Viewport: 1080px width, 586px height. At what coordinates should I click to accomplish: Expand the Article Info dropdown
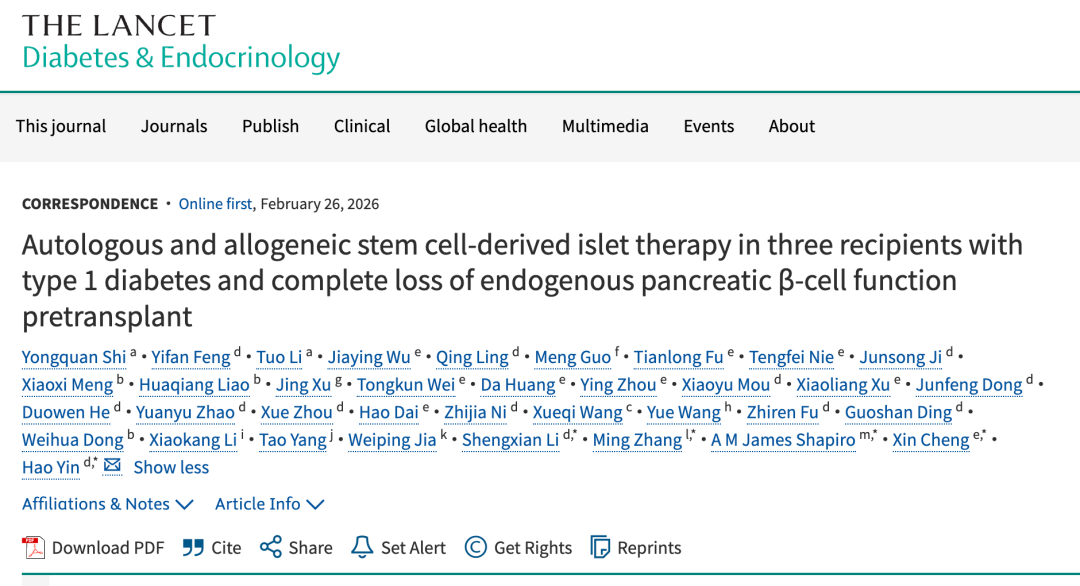(269, 504)
